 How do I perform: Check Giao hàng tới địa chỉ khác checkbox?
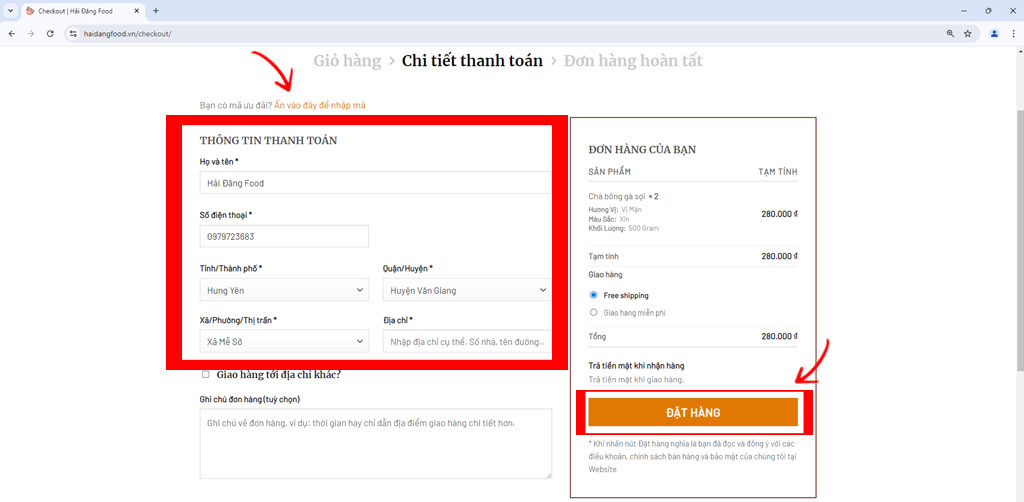click(206, 375)
